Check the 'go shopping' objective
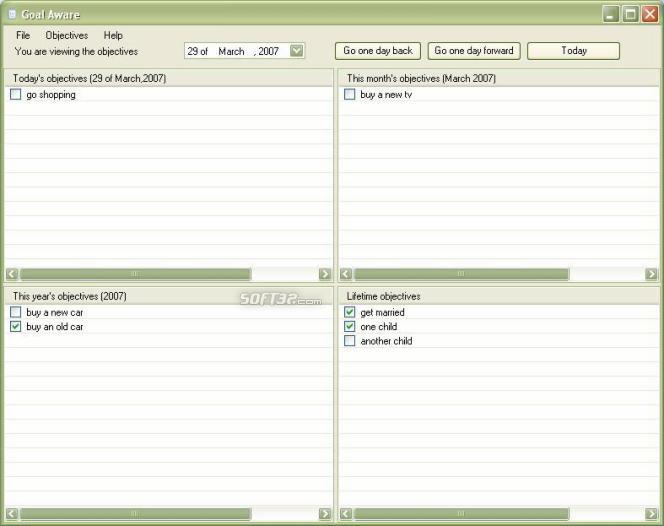664x526 pixels. [16, 94]
